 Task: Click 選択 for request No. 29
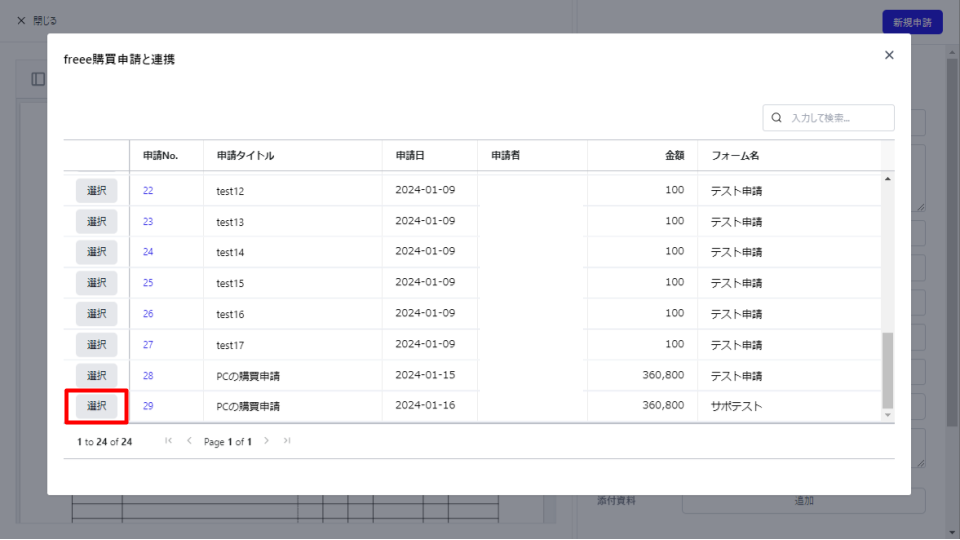tap(97, 406)
